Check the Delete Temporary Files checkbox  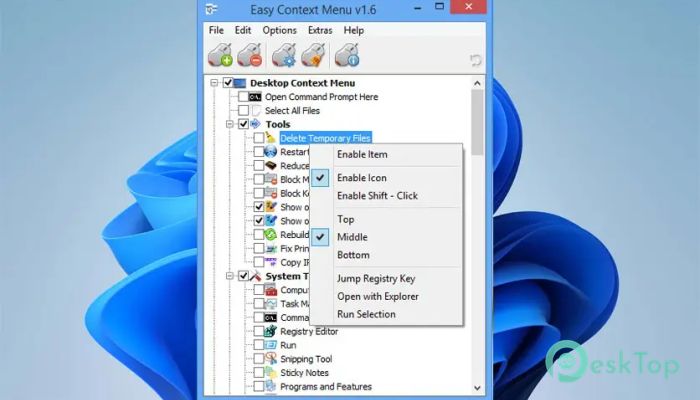[x=258, y=138]
